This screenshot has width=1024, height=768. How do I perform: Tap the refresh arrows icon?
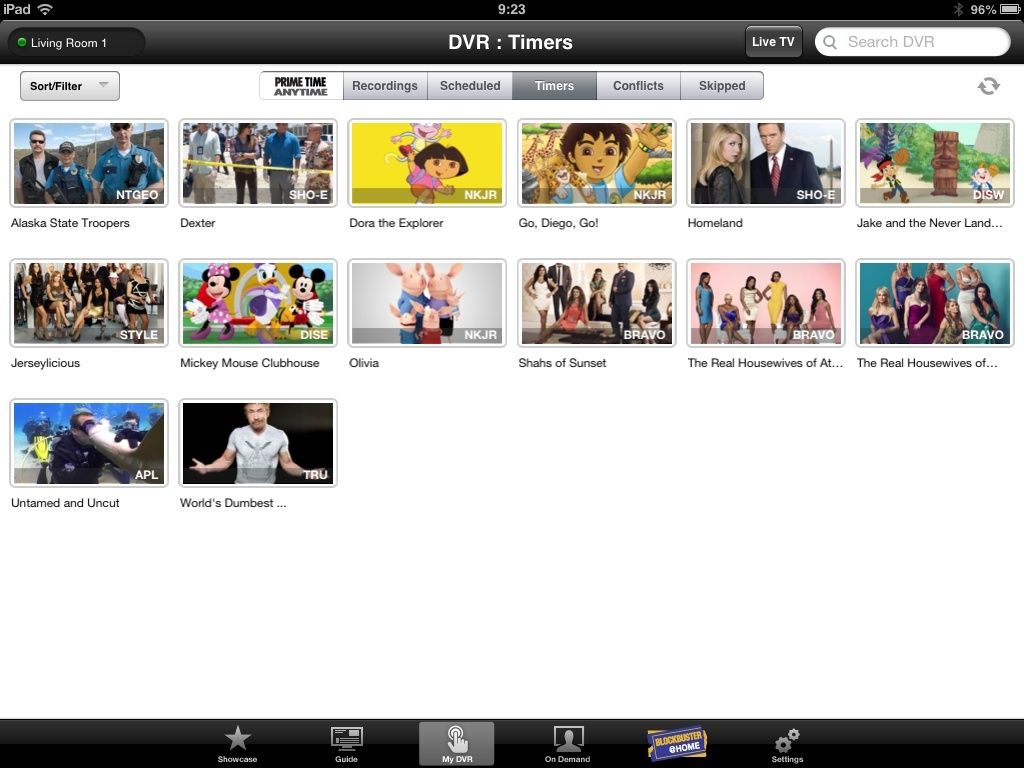coord(988,86)
